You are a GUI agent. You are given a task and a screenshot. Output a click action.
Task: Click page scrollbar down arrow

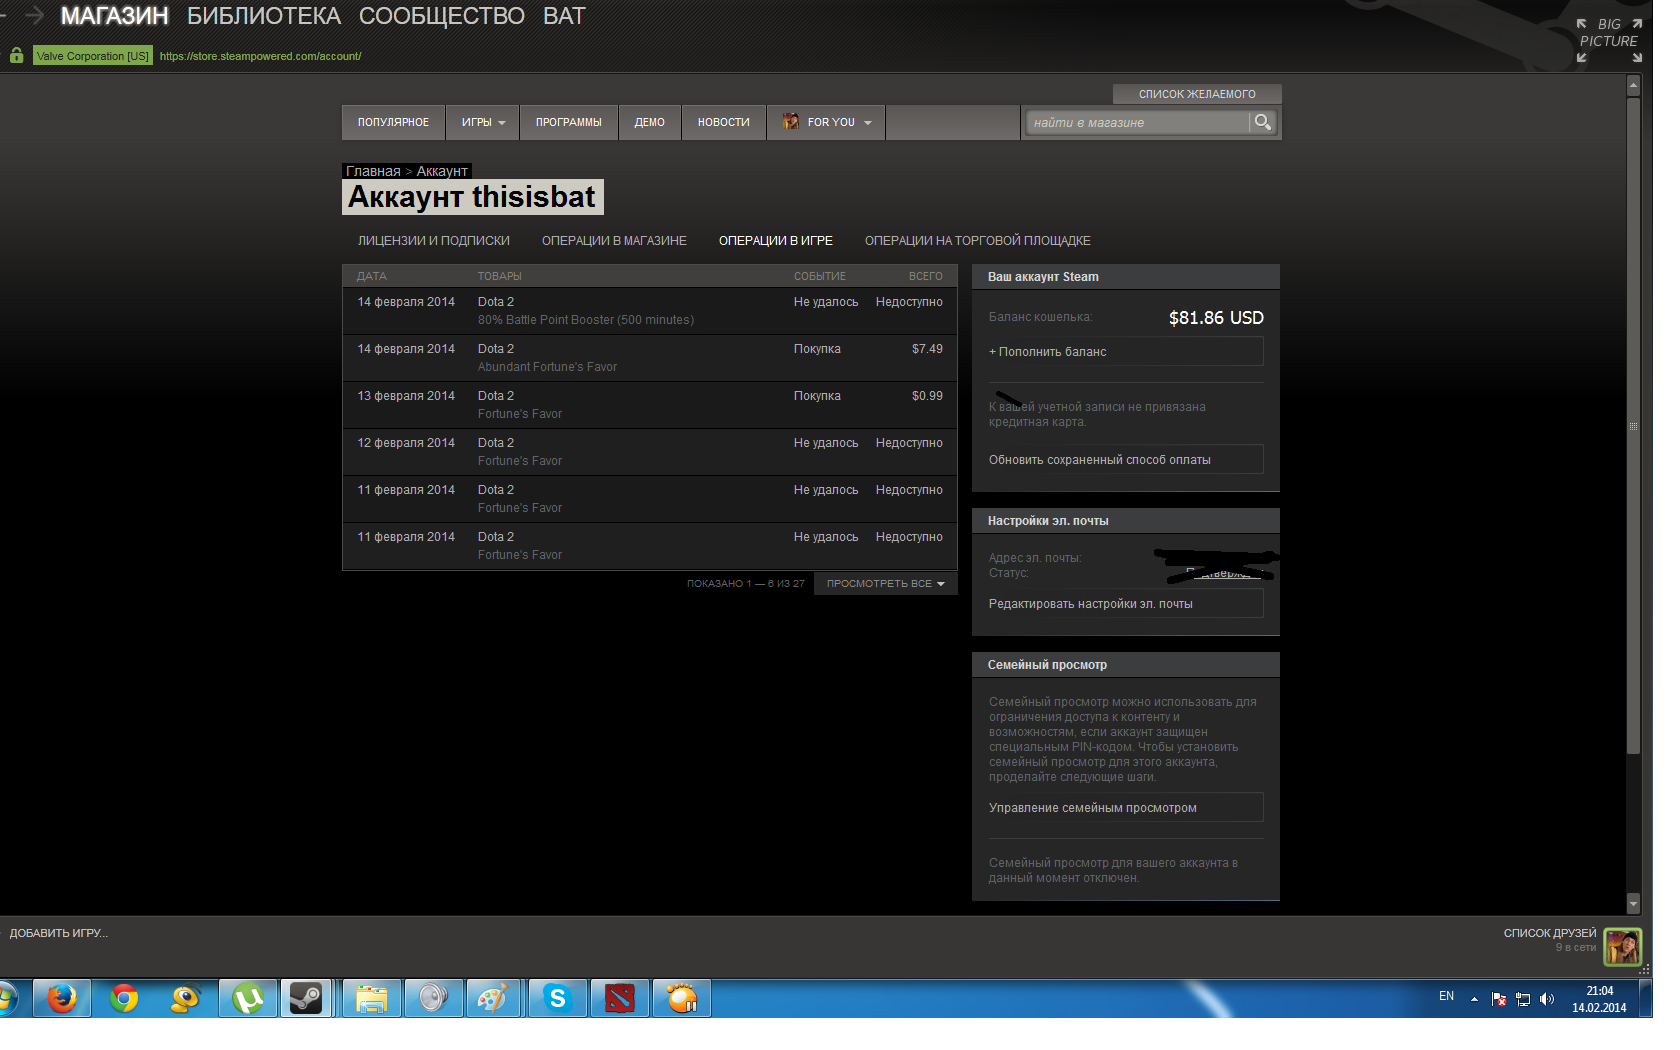[1633, 904]
